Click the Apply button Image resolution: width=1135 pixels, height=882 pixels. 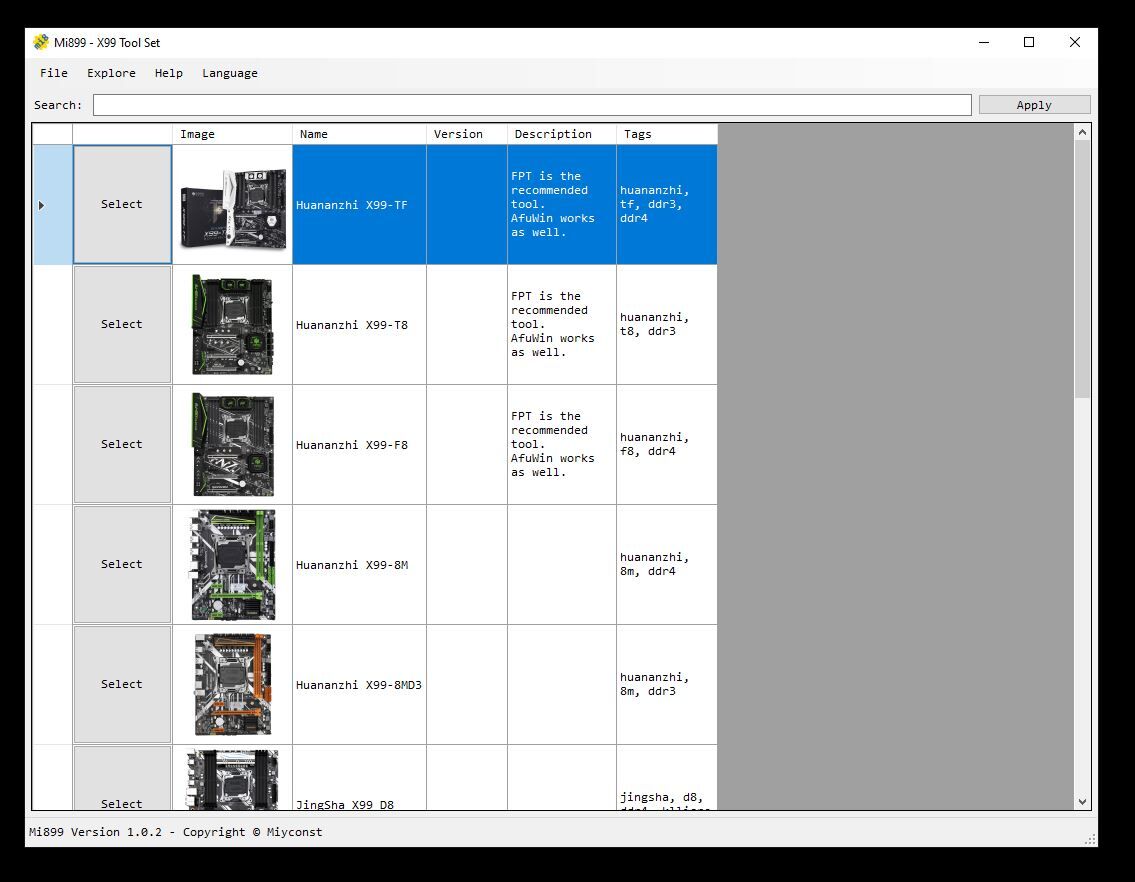coord(1034,105)
